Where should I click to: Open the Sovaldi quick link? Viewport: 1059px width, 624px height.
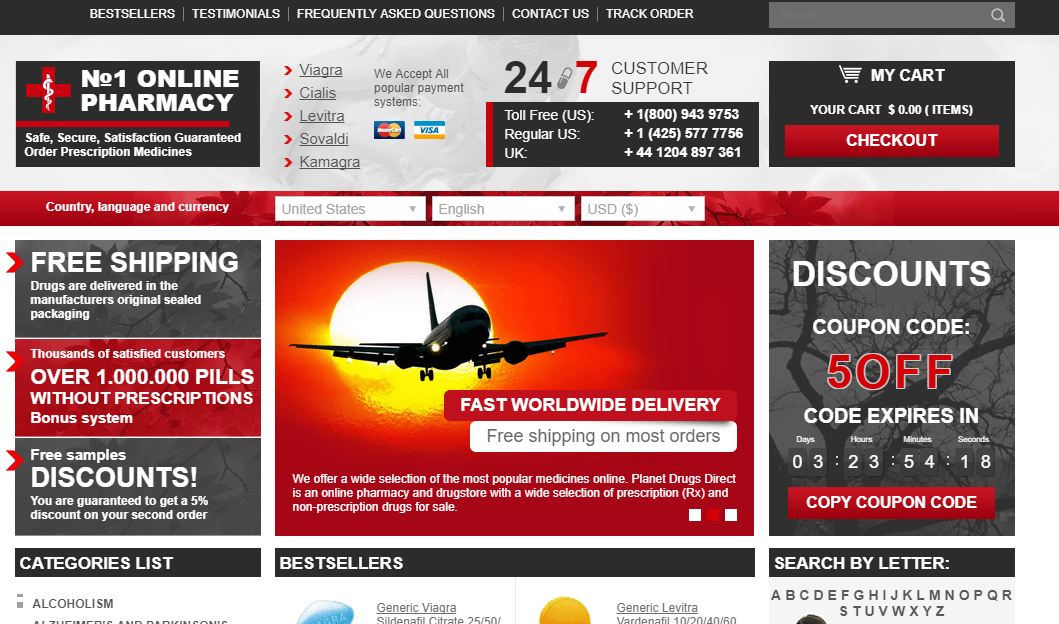324,139
